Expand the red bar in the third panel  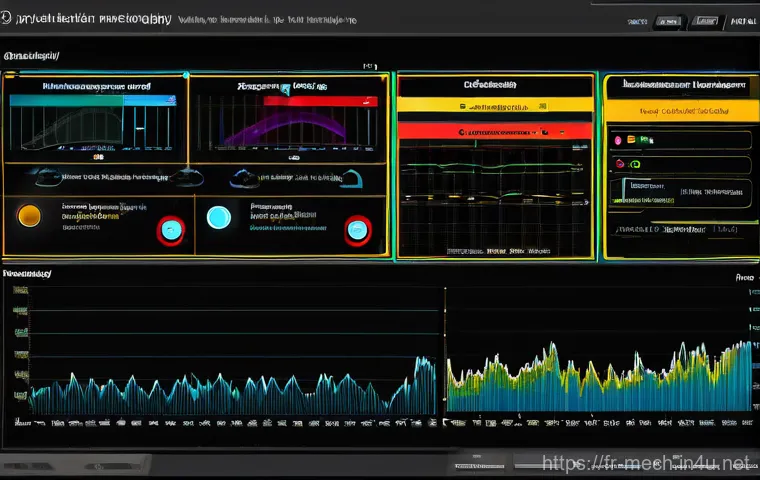click(495, 131)
